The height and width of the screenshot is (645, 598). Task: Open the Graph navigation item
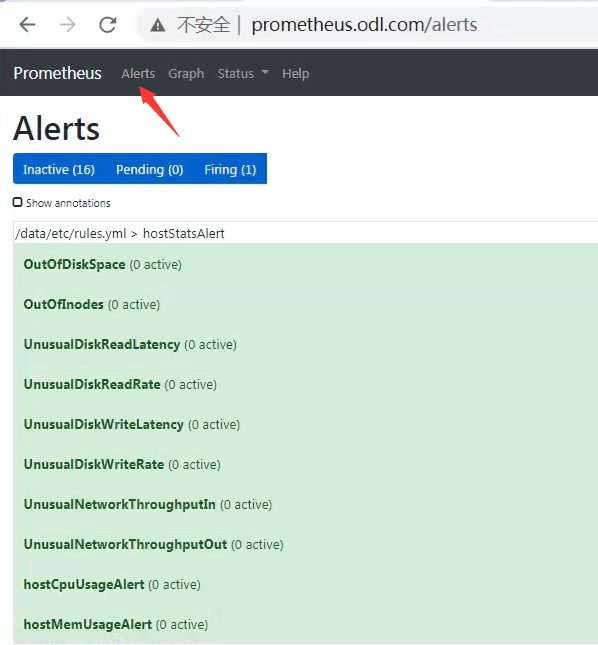[x=186, y=74]
